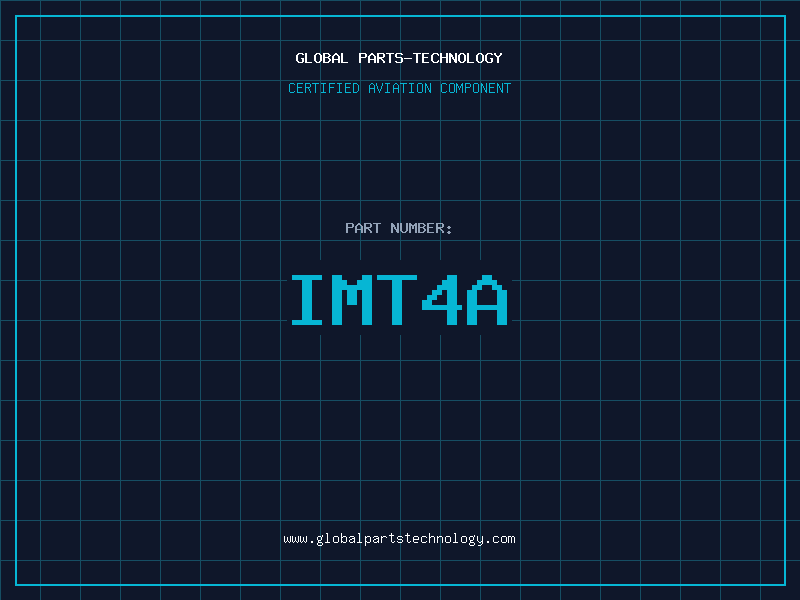Screen dimensions: 800x600
Task: Select the large IMT4A part number
Action: pyautogui.click(x=399, y=300)
